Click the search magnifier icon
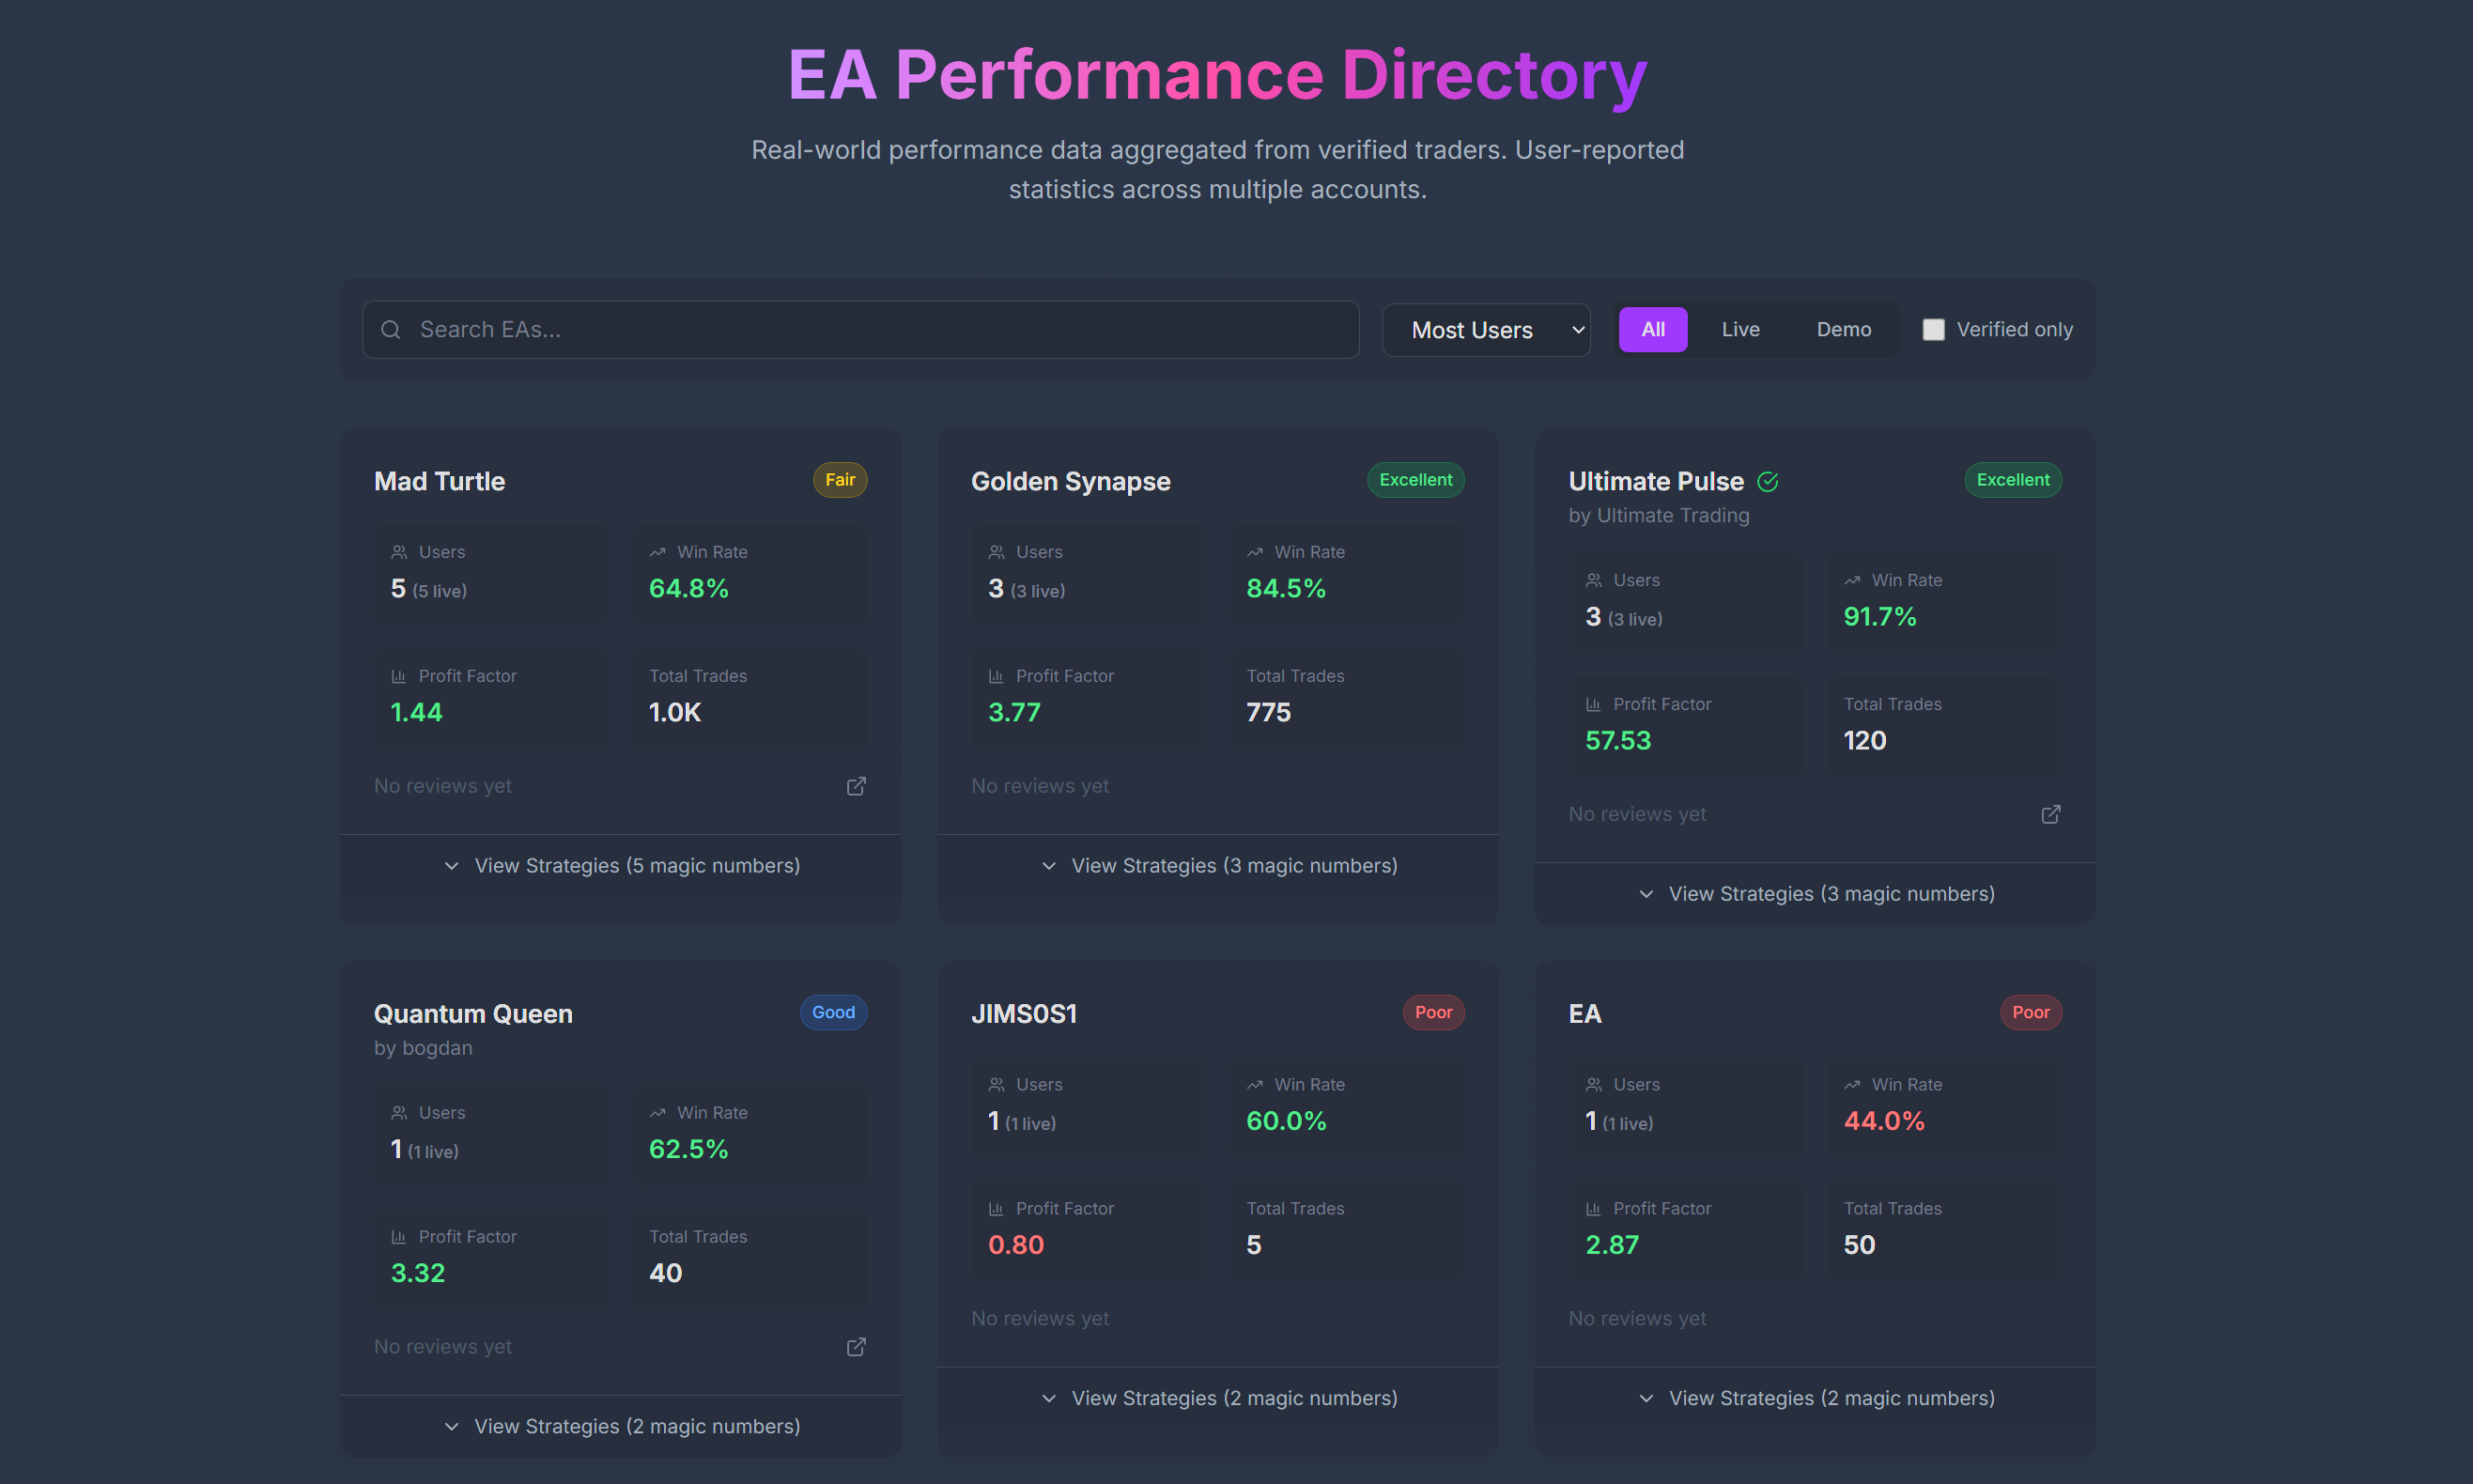 pos(391,330)
